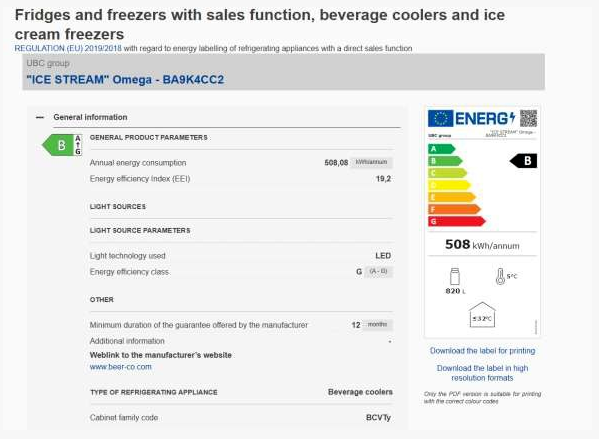
Task: Click the bottle volume icon above 820 L
Action: pos(455,276)
